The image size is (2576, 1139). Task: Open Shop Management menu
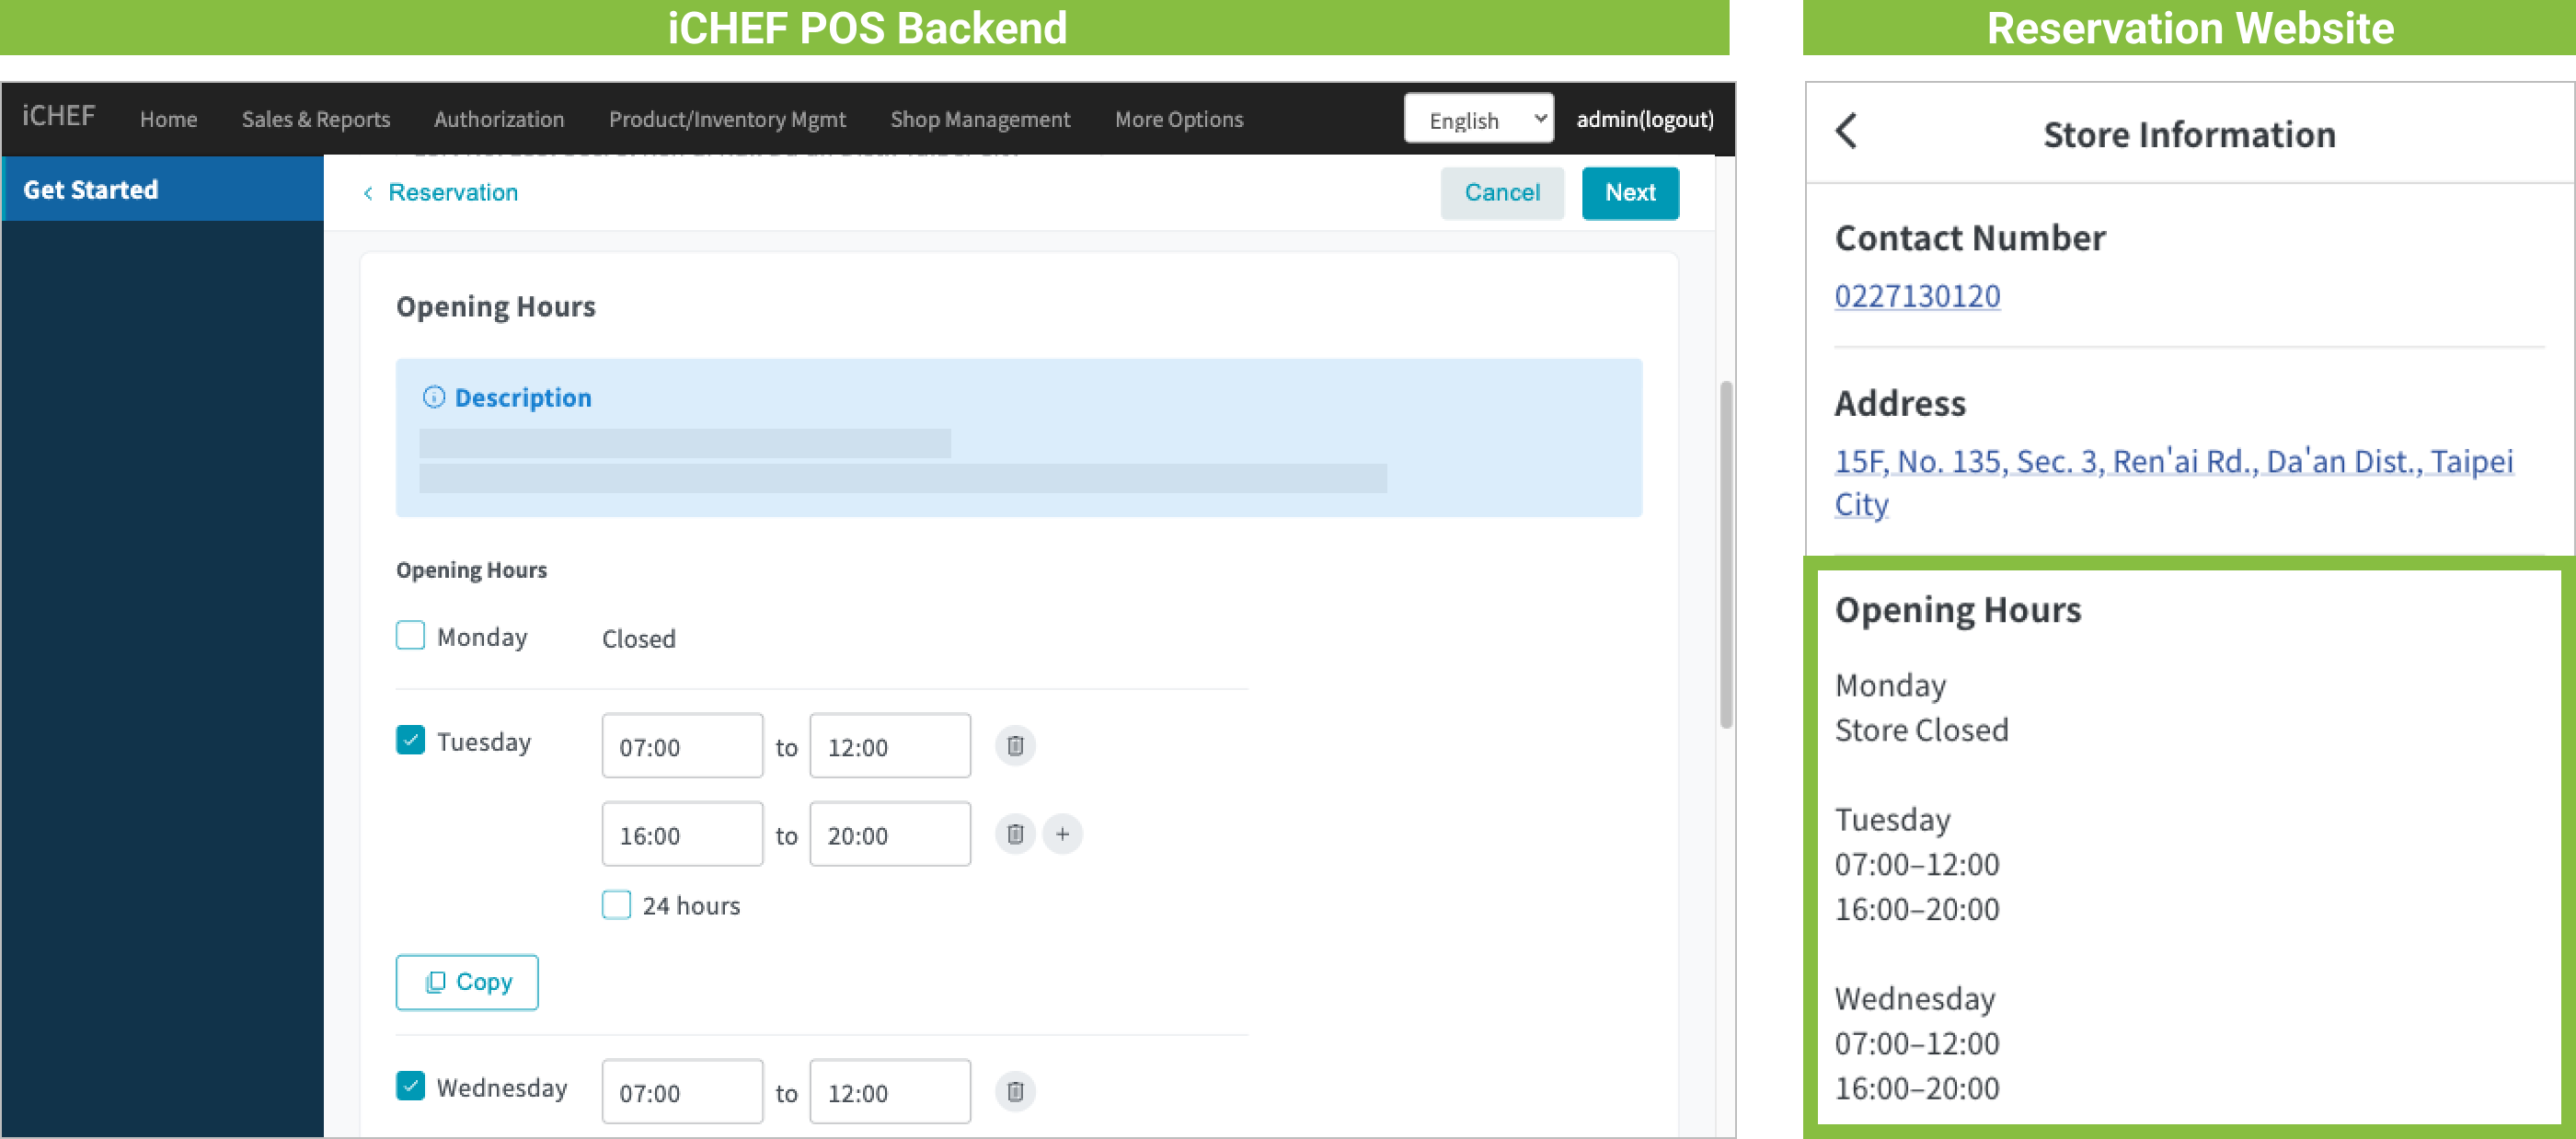[x=979, y=119]
